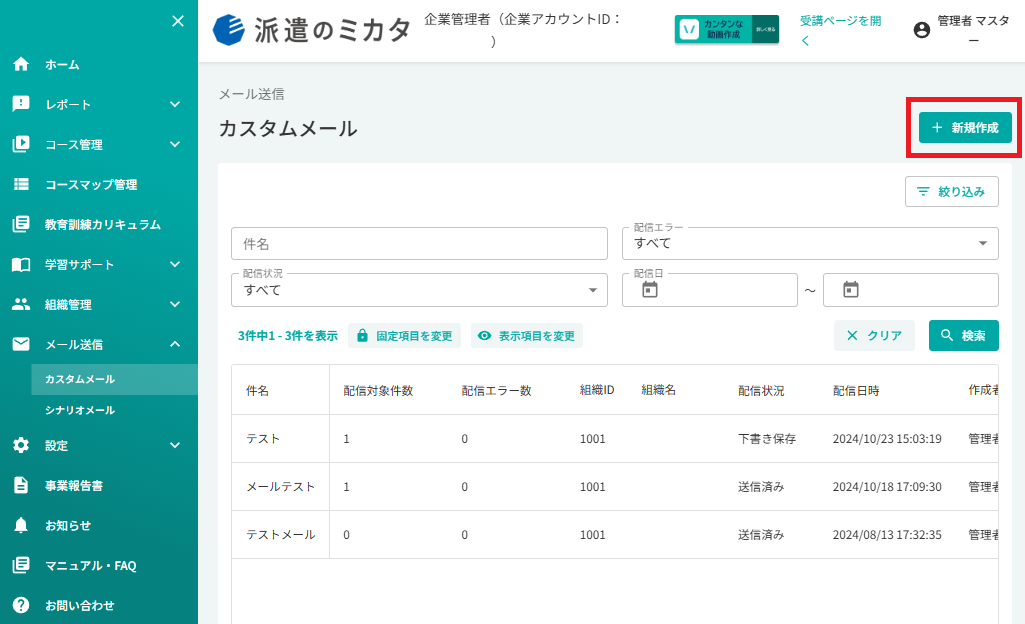Expand the 組織管理 menu chevron
This screenshot has width=1025, height=624.
(x=175, y=304)
